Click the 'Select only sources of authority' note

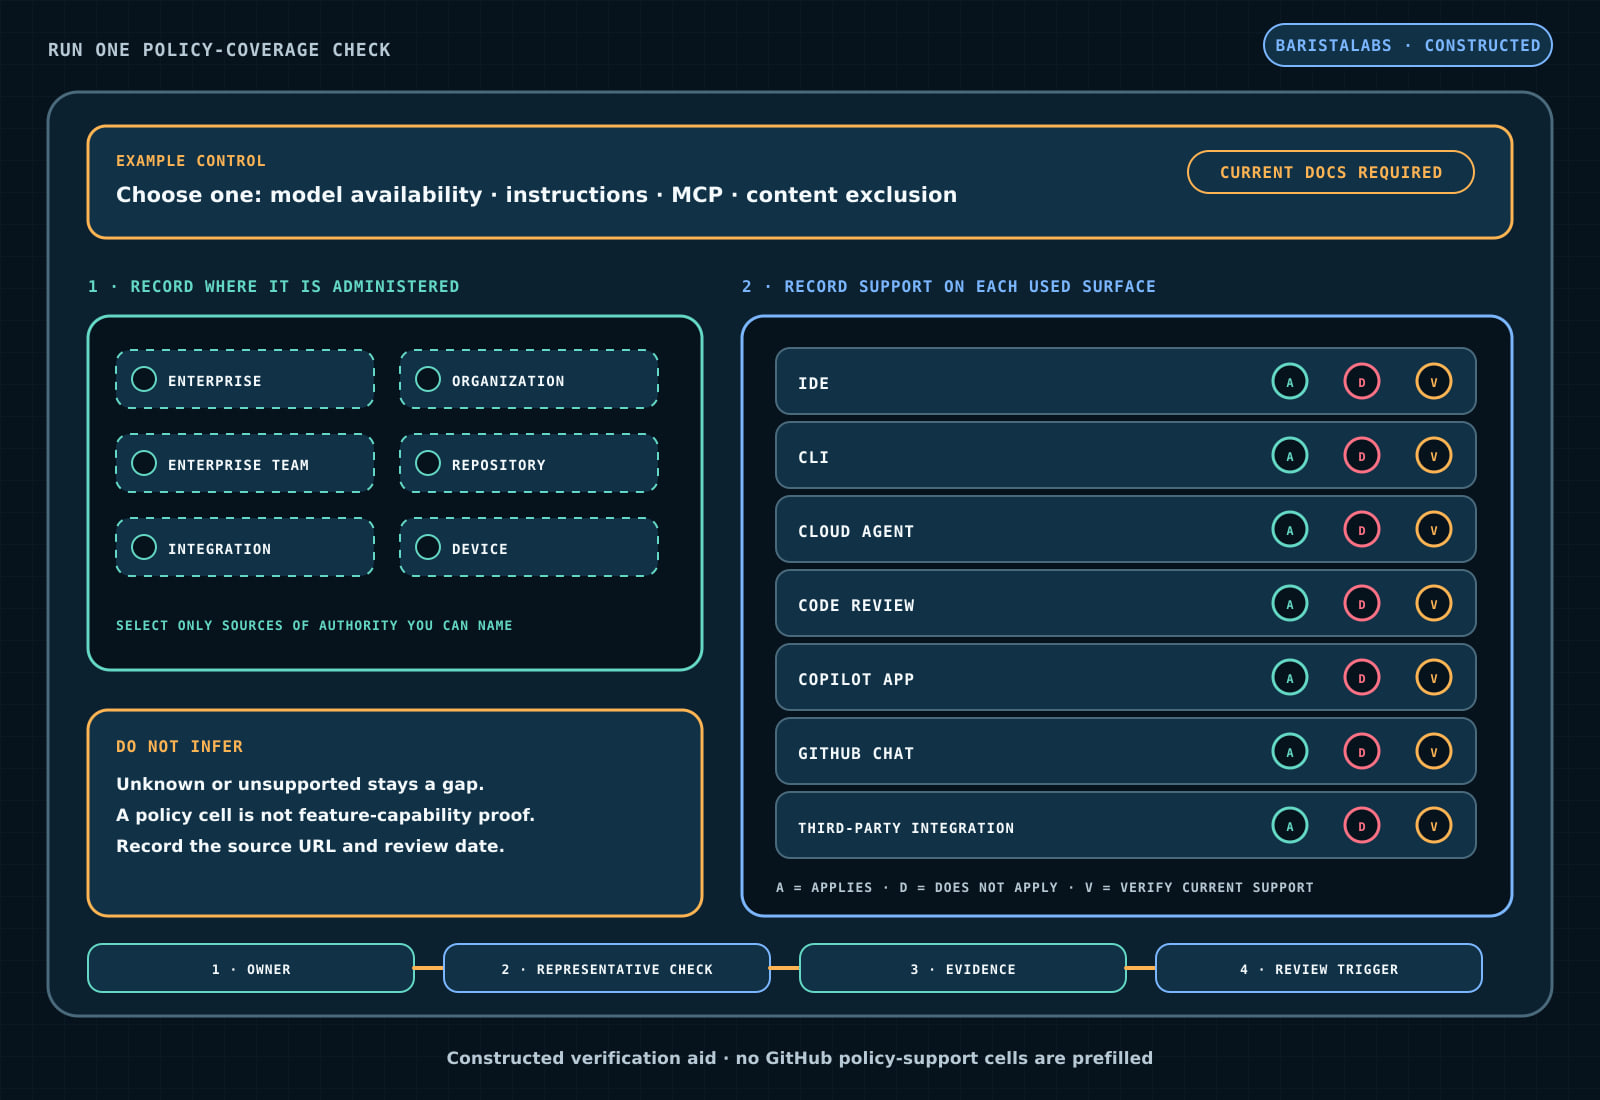314,625
